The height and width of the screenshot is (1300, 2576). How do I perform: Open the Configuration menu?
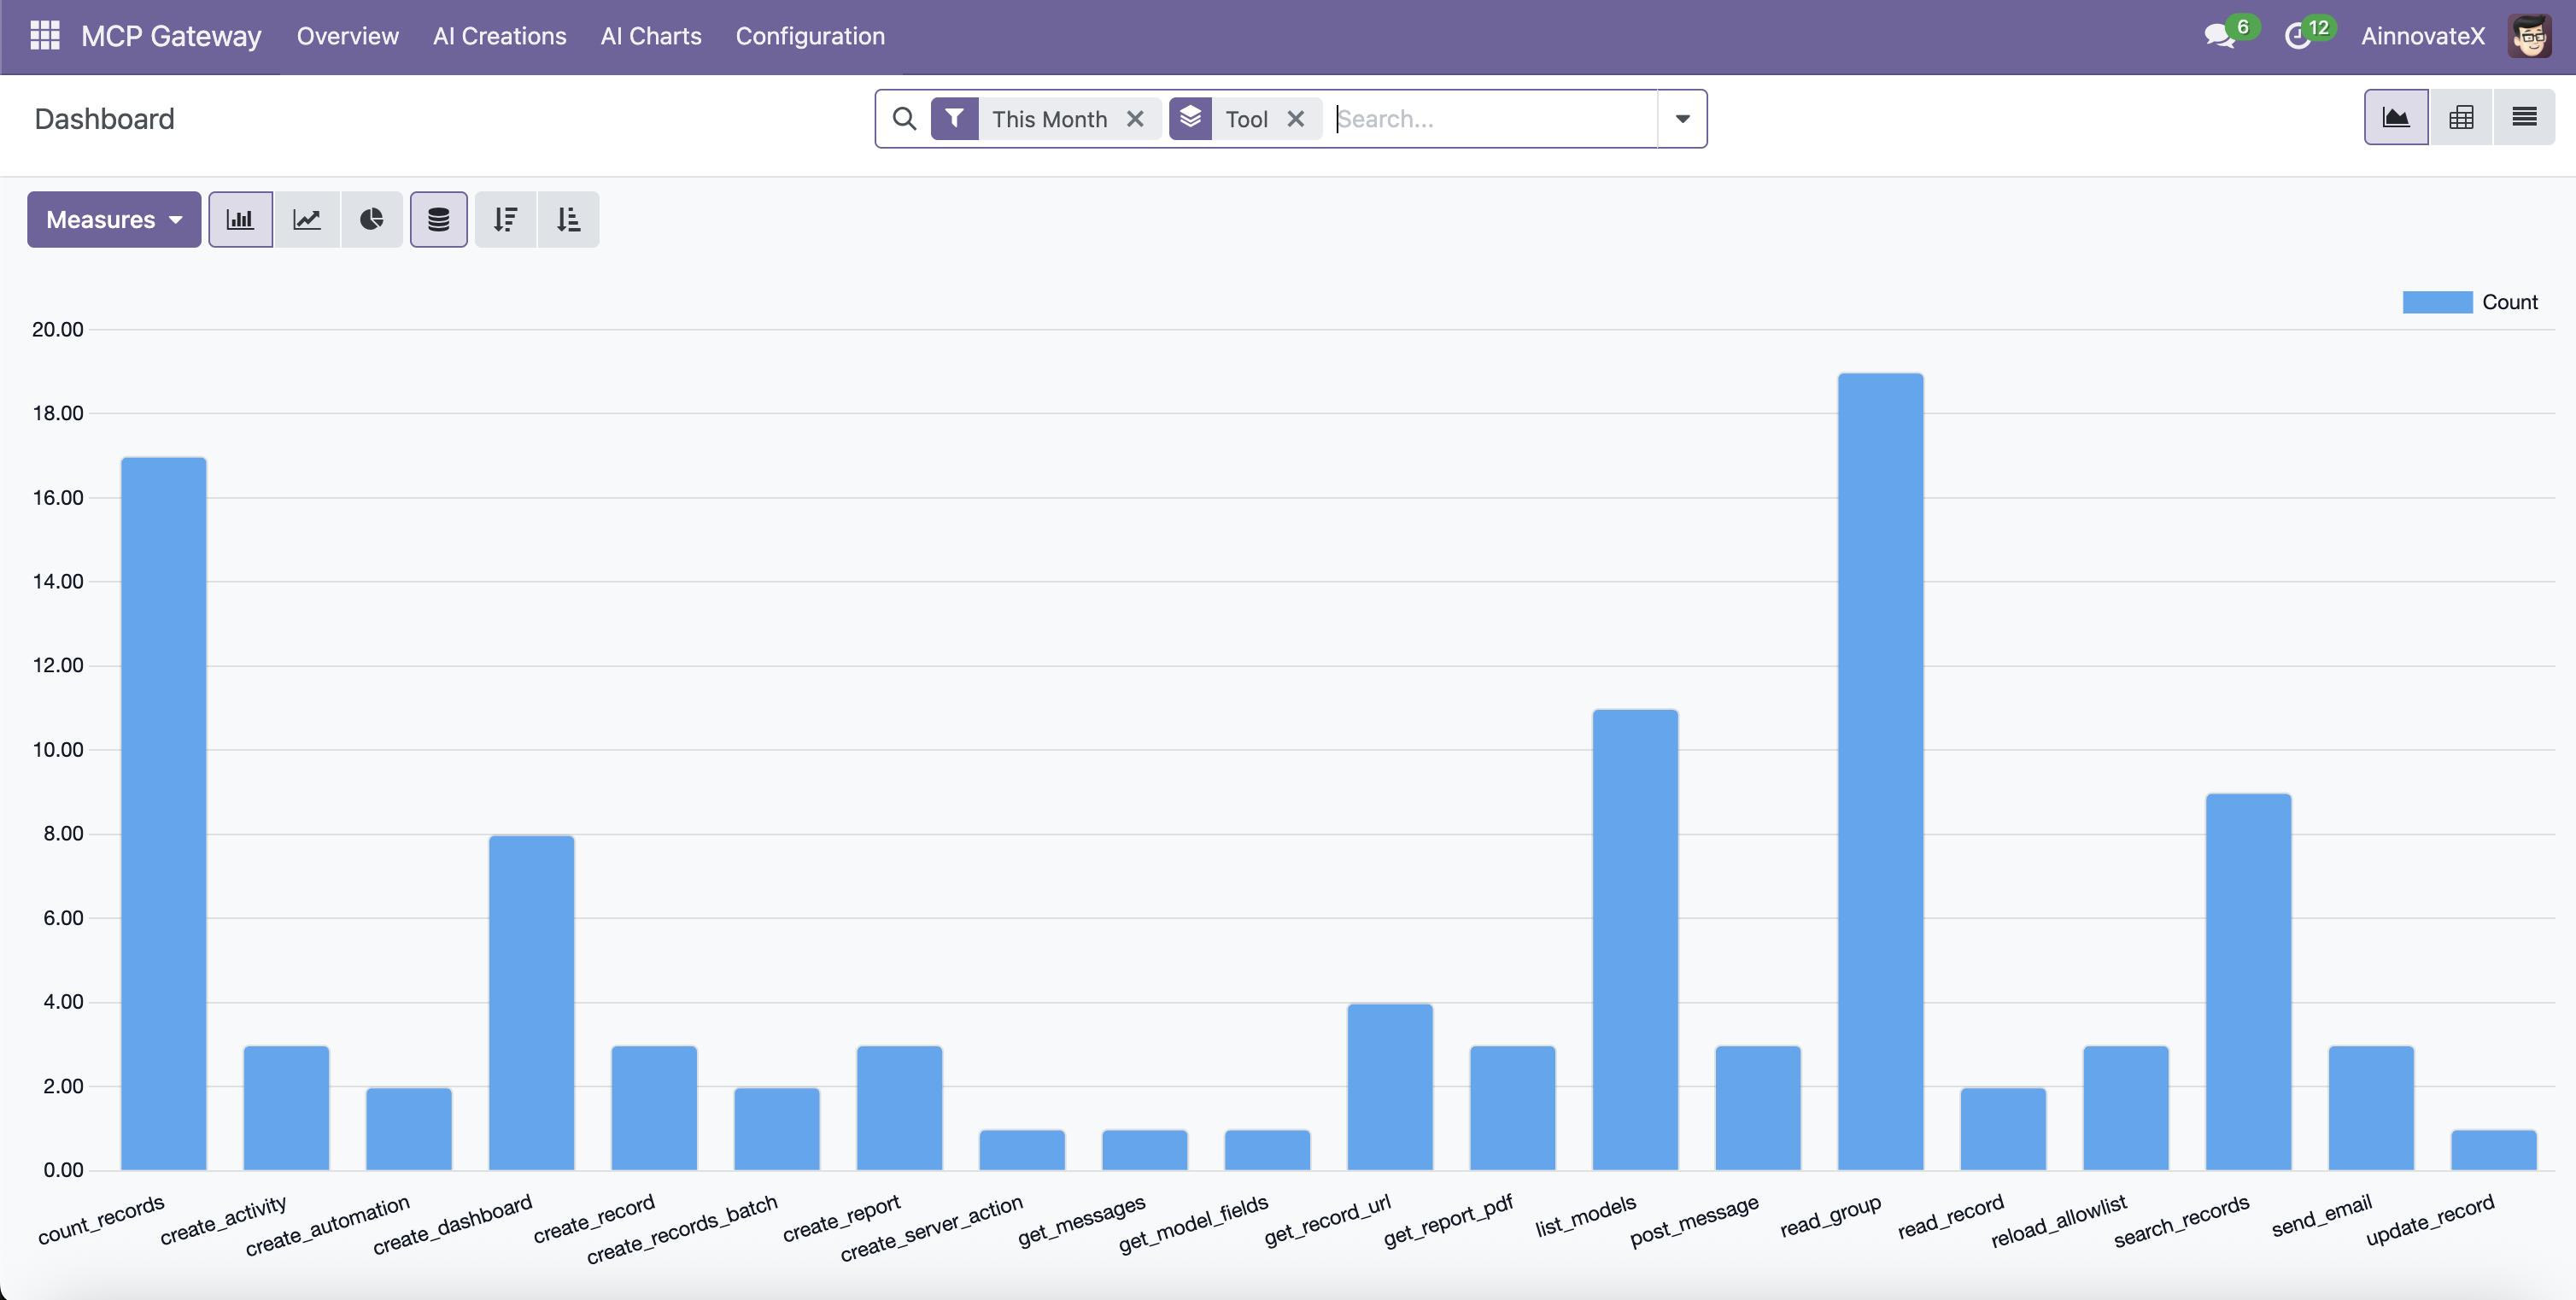pos(810,36)
